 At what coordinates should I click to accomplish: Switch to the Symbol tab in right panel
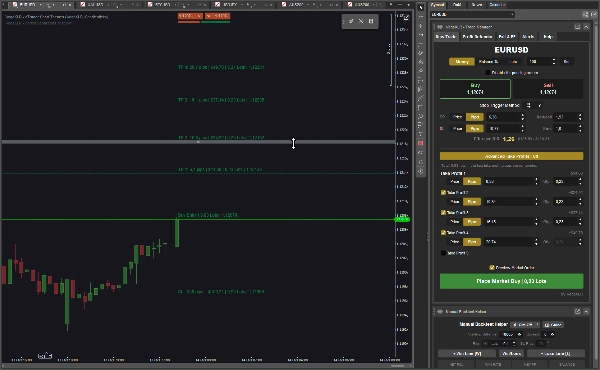(437, 5)
